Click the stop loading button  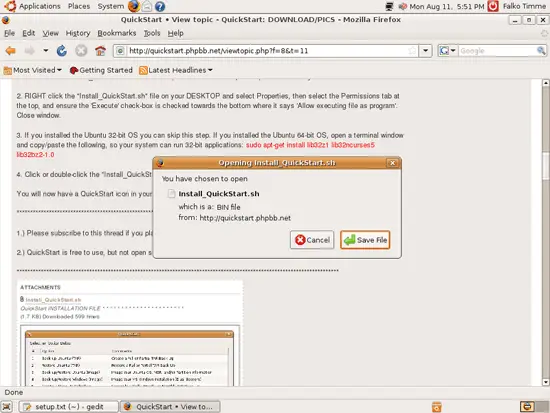point(81,51)
